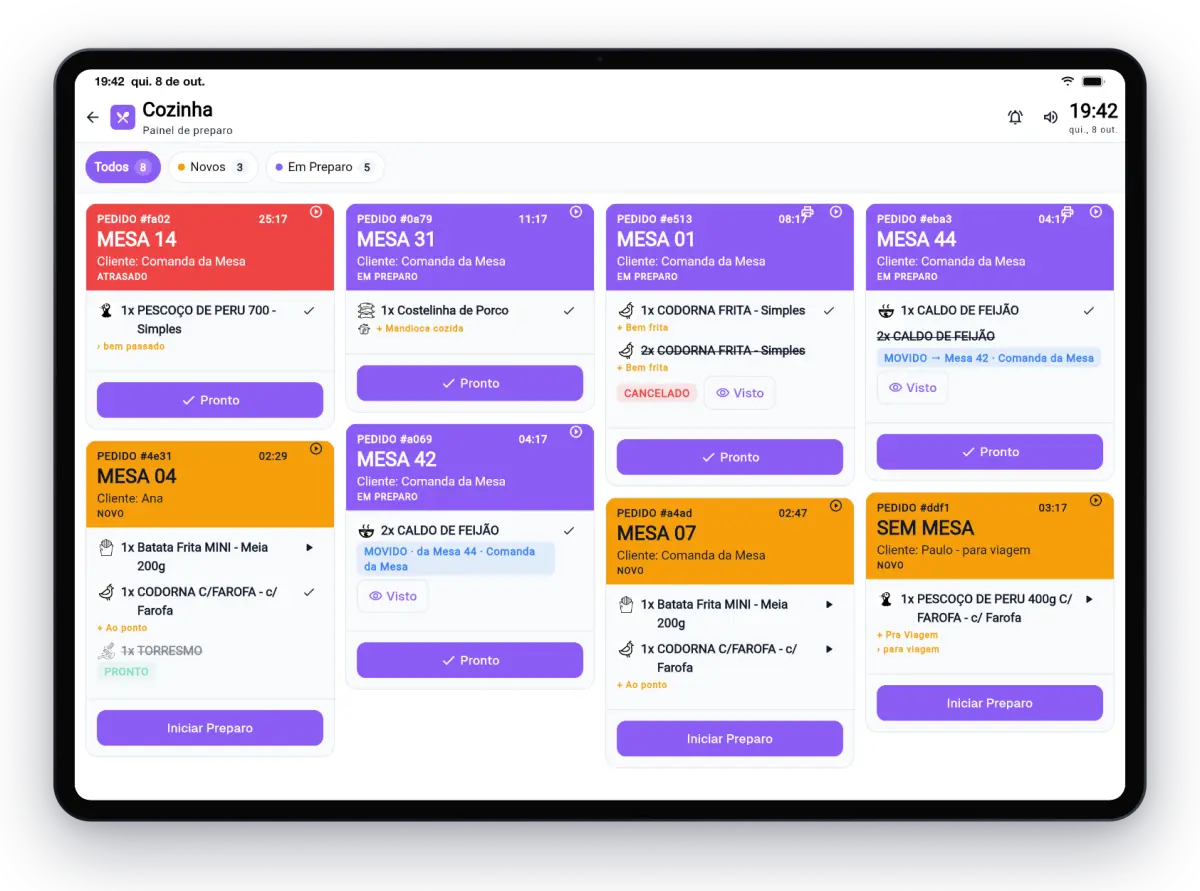Click Visto on the MESA 44 card
Viewport: 1200px width, 891px height.
tap(912, 388)
